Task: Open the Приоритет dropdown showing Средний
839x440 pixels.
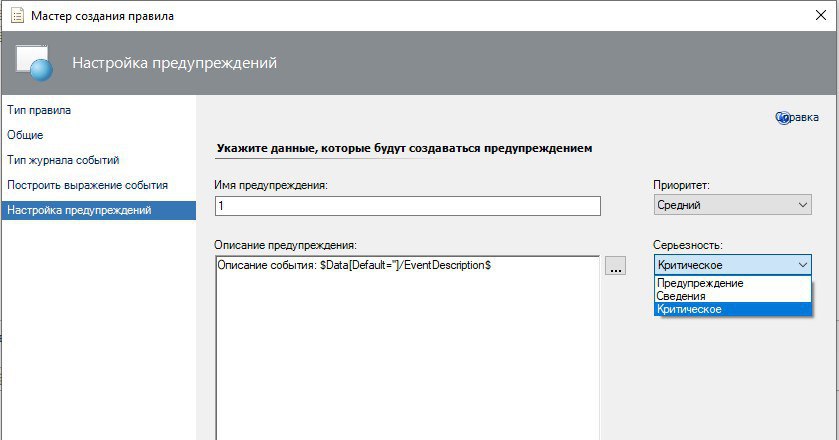Action: click(x=733, y=205)
